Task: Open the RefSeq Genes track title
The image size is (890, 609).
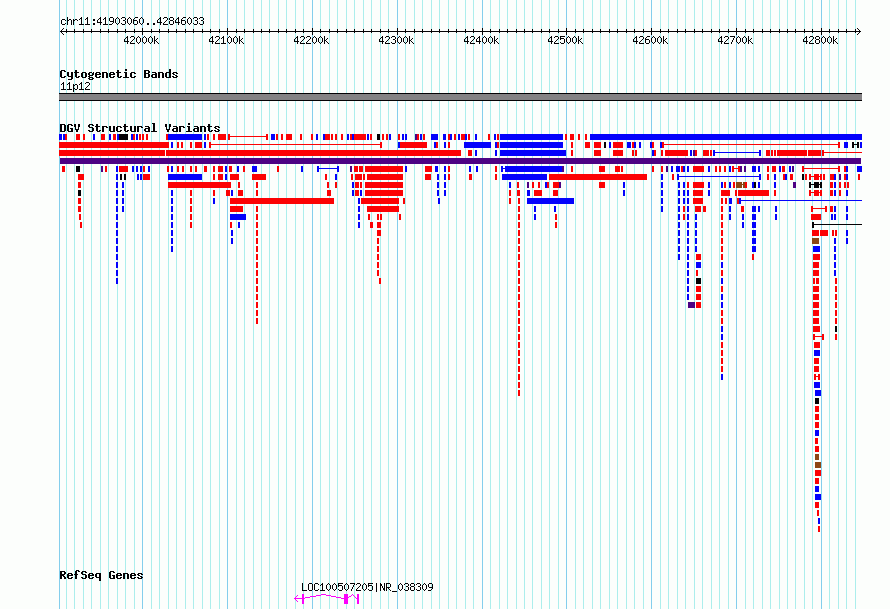Action: point(101,575)
